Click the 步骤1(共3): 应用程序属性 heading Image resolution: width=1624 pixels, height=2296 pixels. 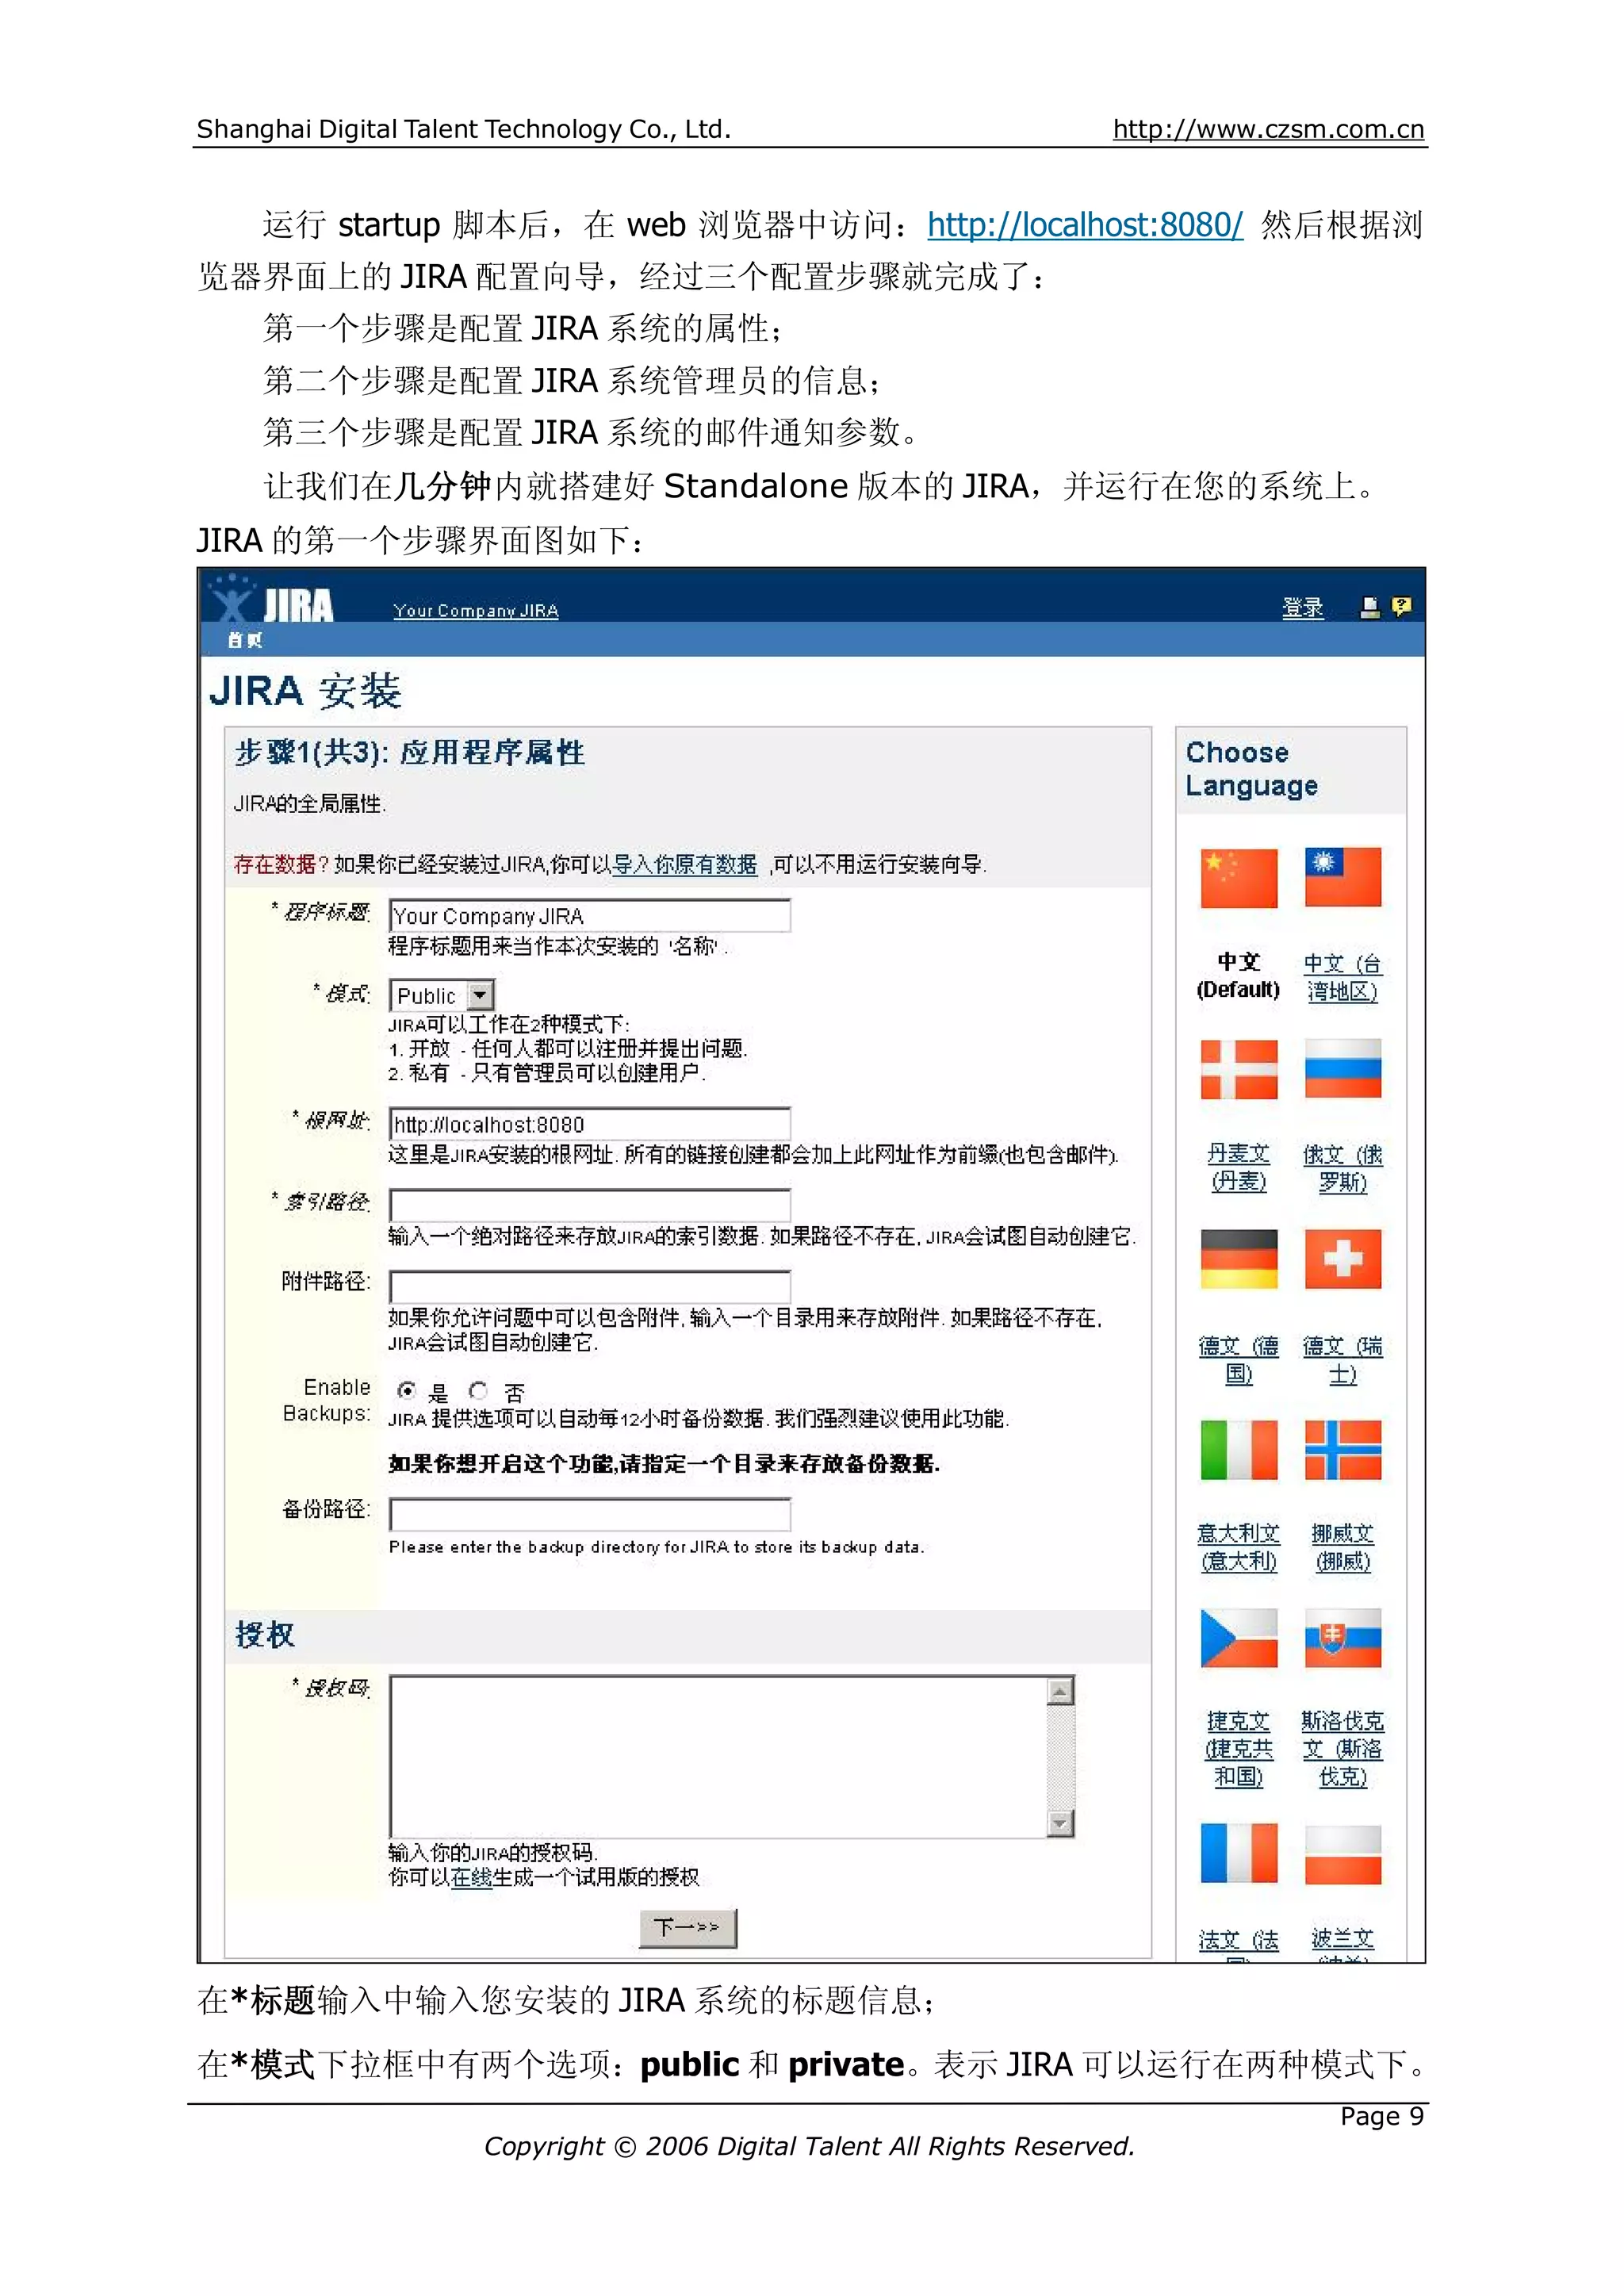409,752
